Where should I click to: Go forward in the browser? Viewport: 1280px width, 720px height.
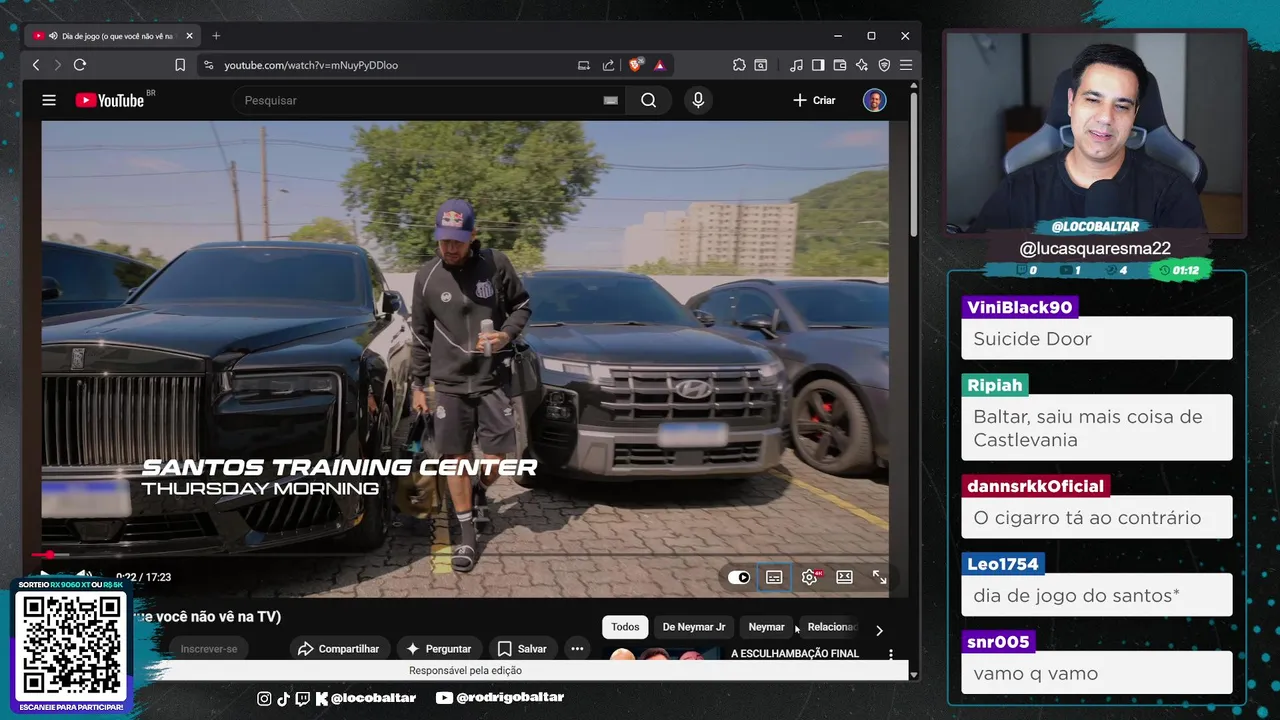pos(57,65)
